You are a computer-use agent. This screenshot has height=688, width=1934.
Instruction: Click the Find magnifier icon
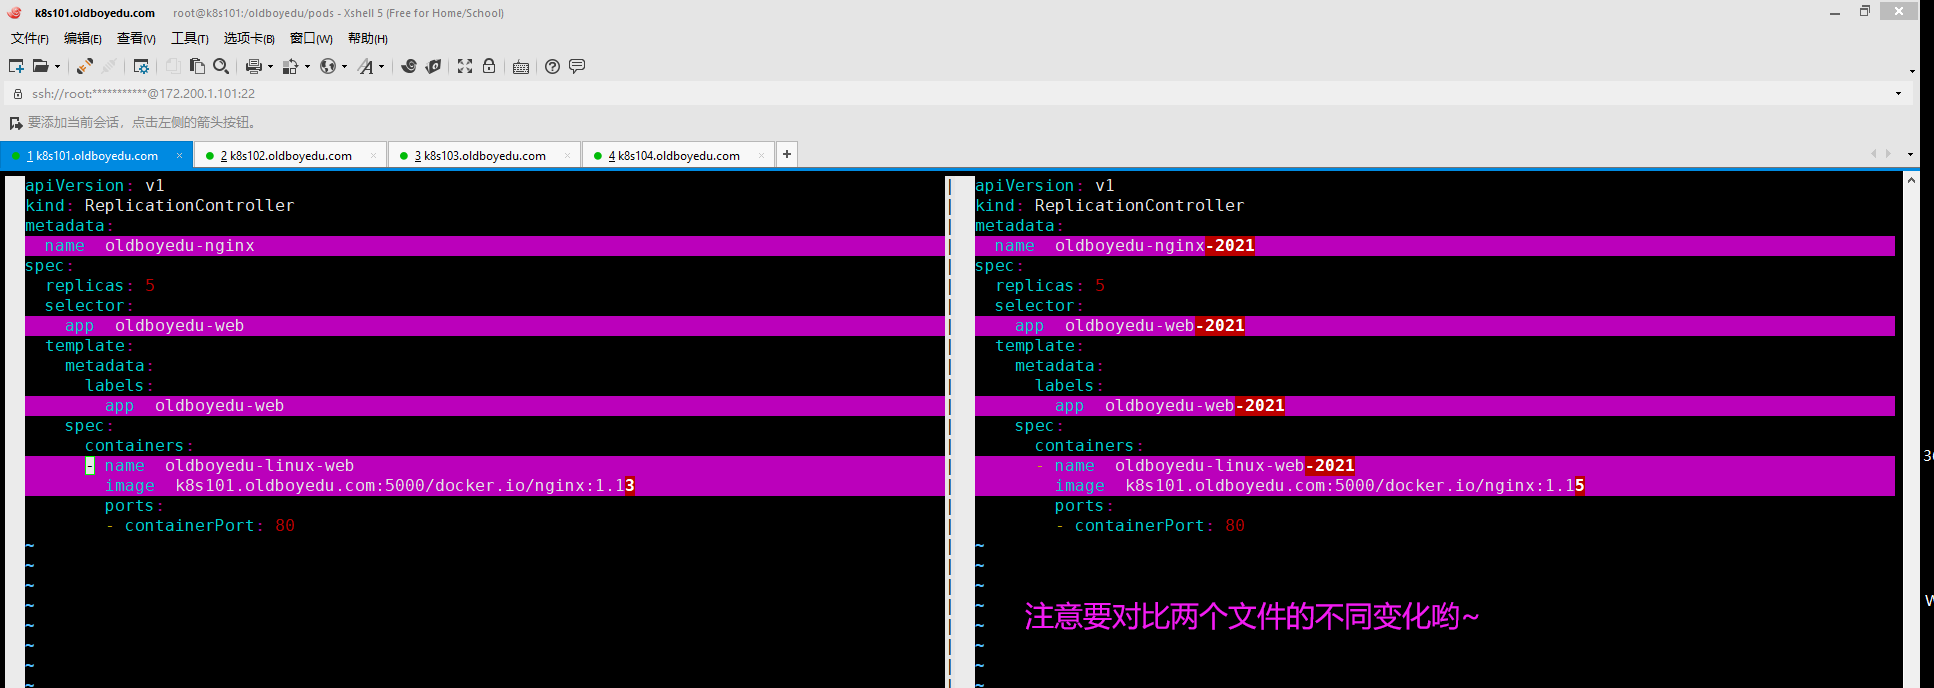[x=221, y=66]
